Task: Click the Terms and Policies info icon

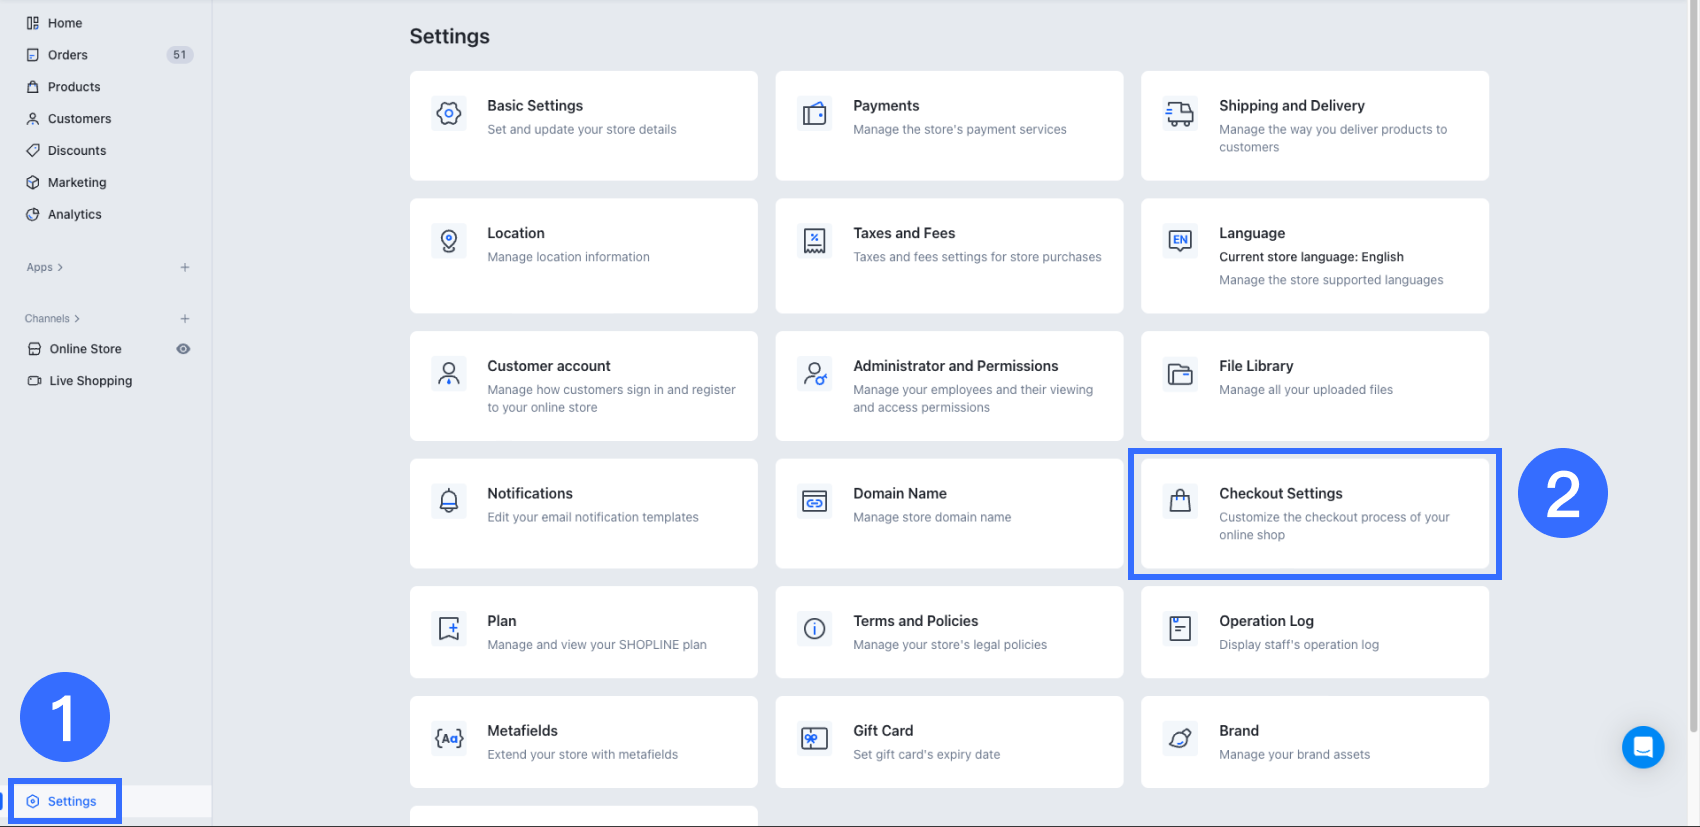Action: click(815, 629)
